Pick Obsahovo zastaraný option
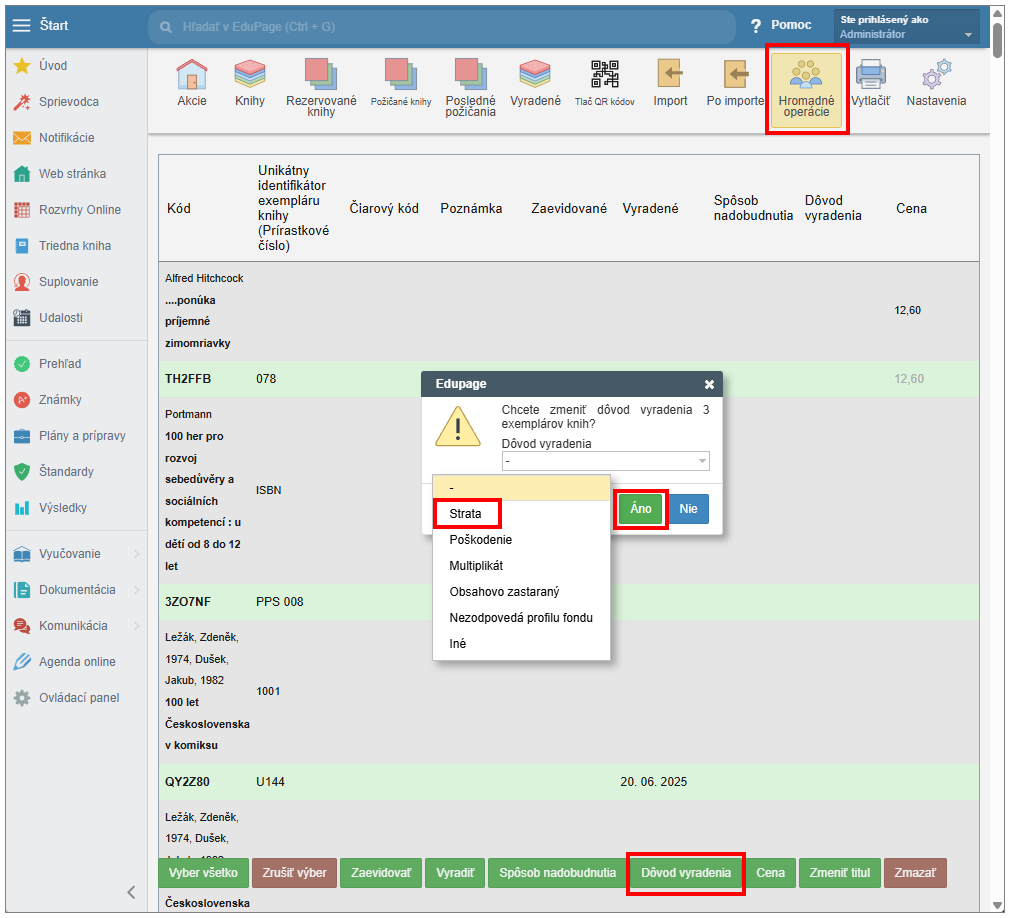Image resolution: width=1010 pixels, height=918 pixels. [503, 592]
